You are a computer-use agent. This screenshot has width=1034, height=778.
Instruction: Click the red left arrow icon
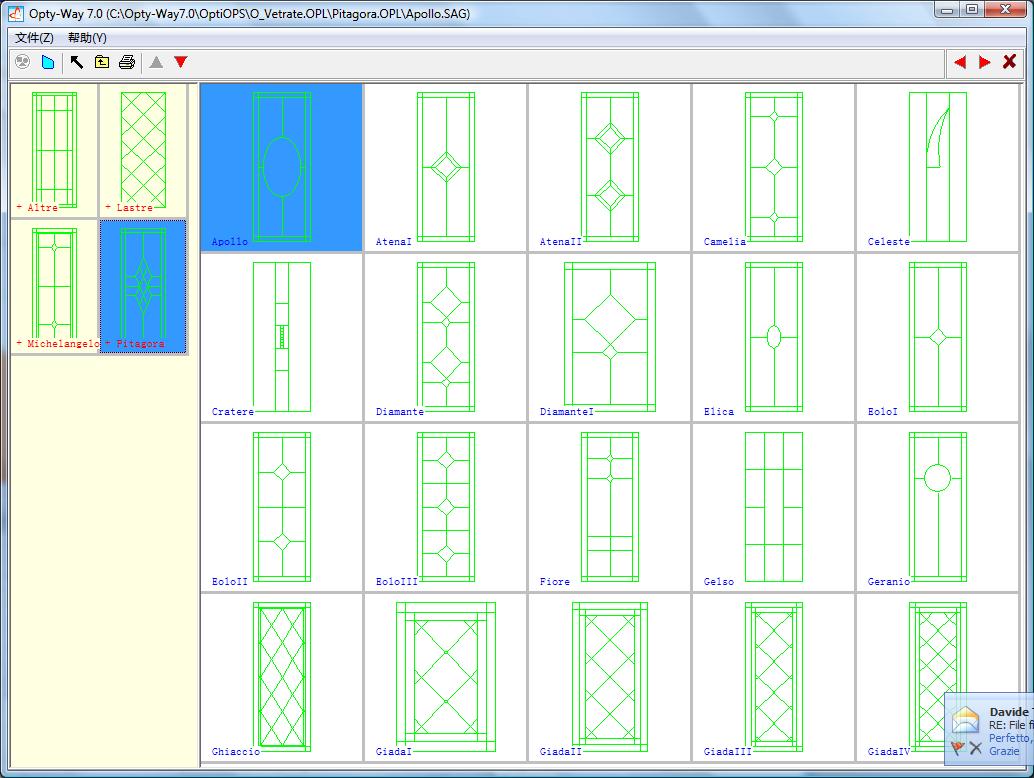click(x=960, y=62)
